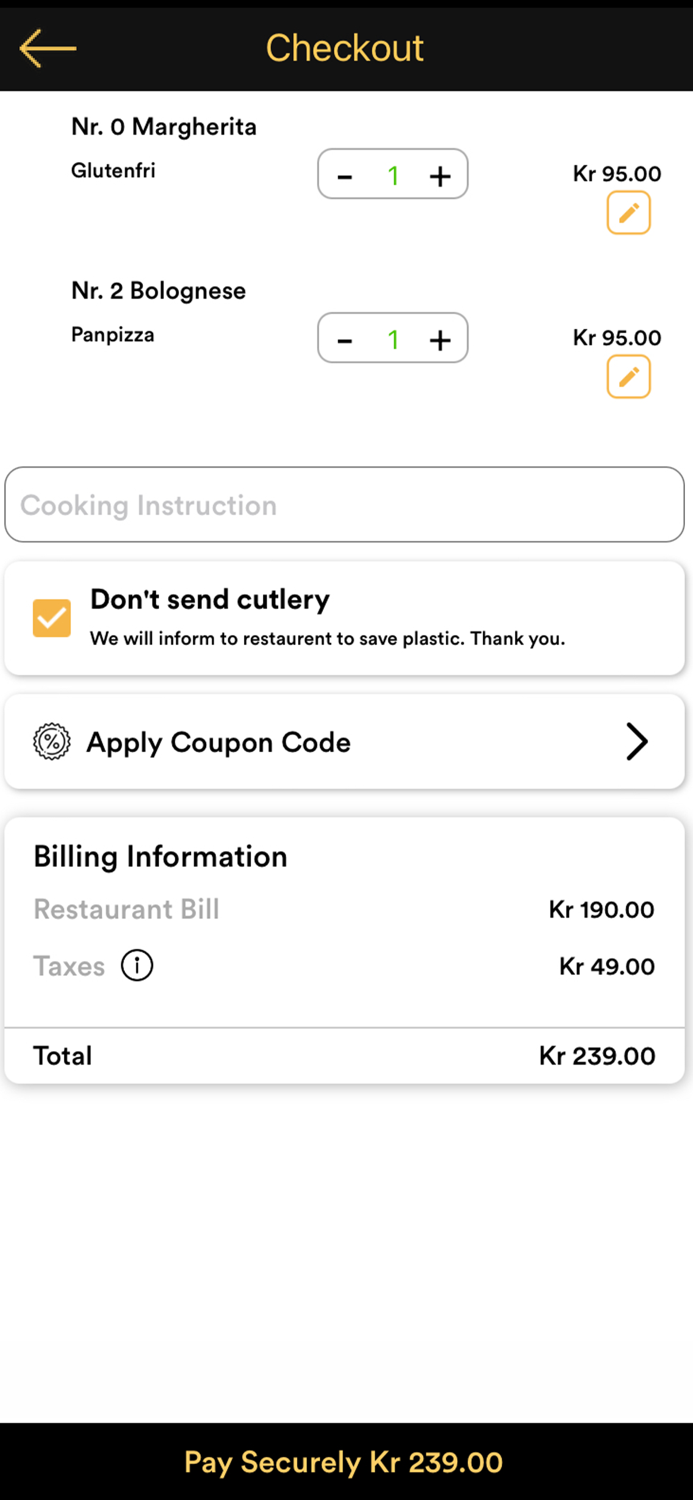Viewport: 693px width, 1500px height.
Task: Click the back arrow on Checkout screen
Action: (46, 47)
